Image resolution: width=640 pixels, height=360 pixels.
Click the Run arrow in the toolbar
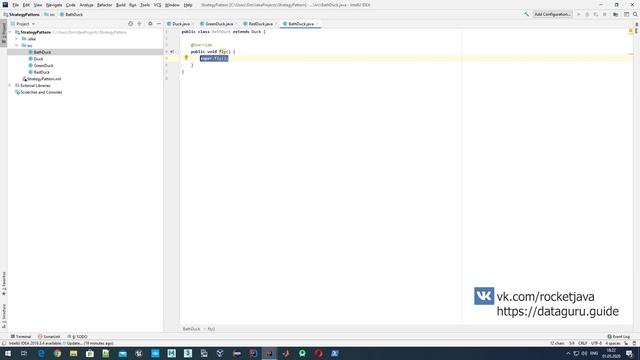(x=578, y=14)
